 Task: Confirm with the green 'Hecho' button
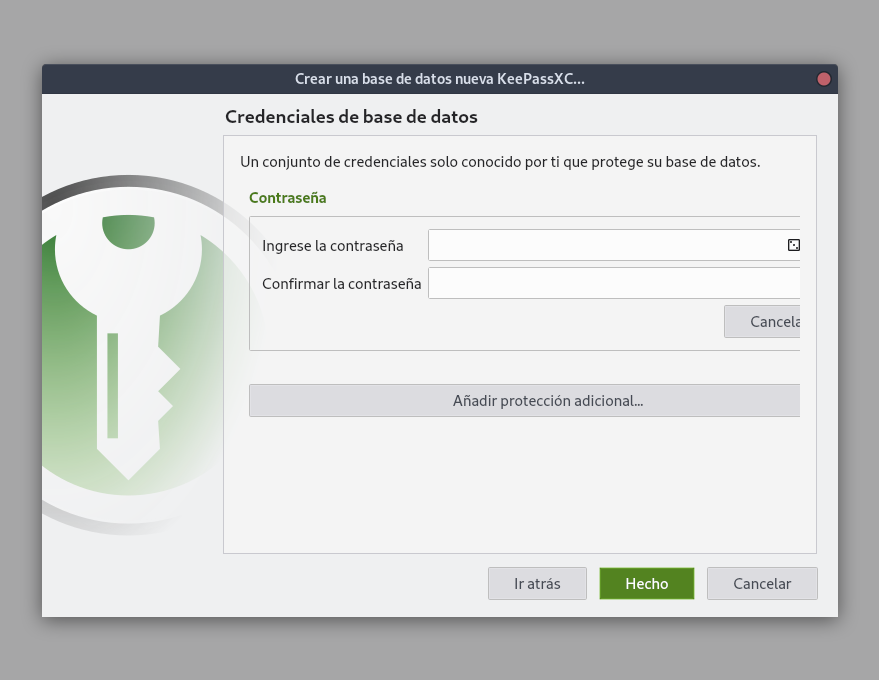(x=646, y=583)
